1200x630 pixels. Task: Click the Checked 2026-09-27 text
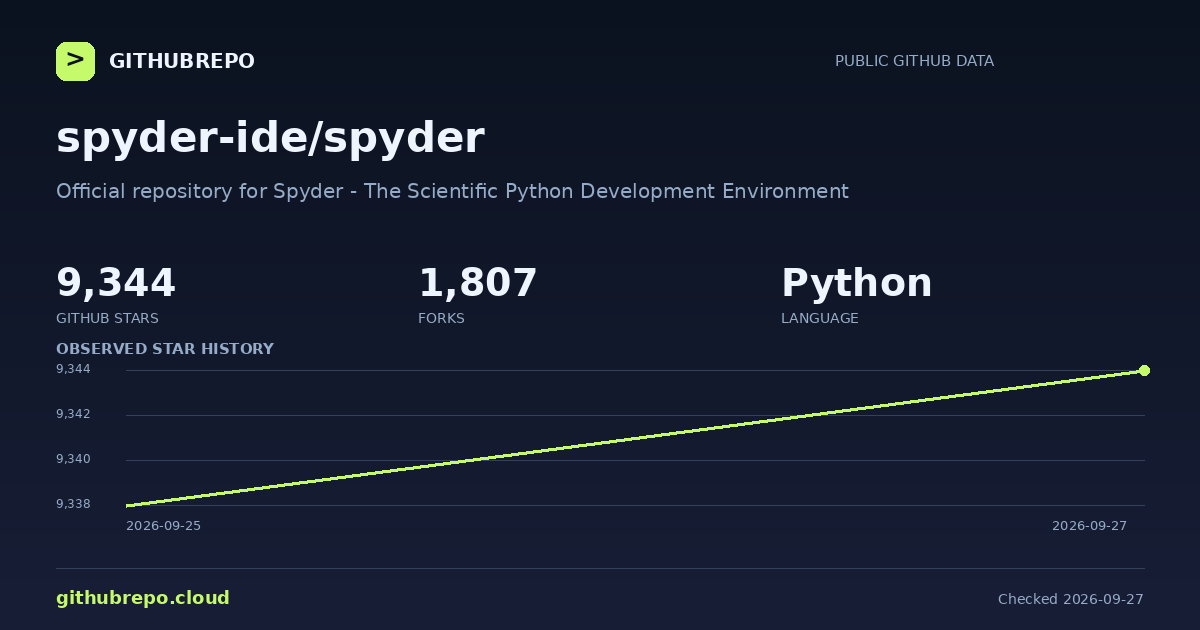coord(1071,599)
